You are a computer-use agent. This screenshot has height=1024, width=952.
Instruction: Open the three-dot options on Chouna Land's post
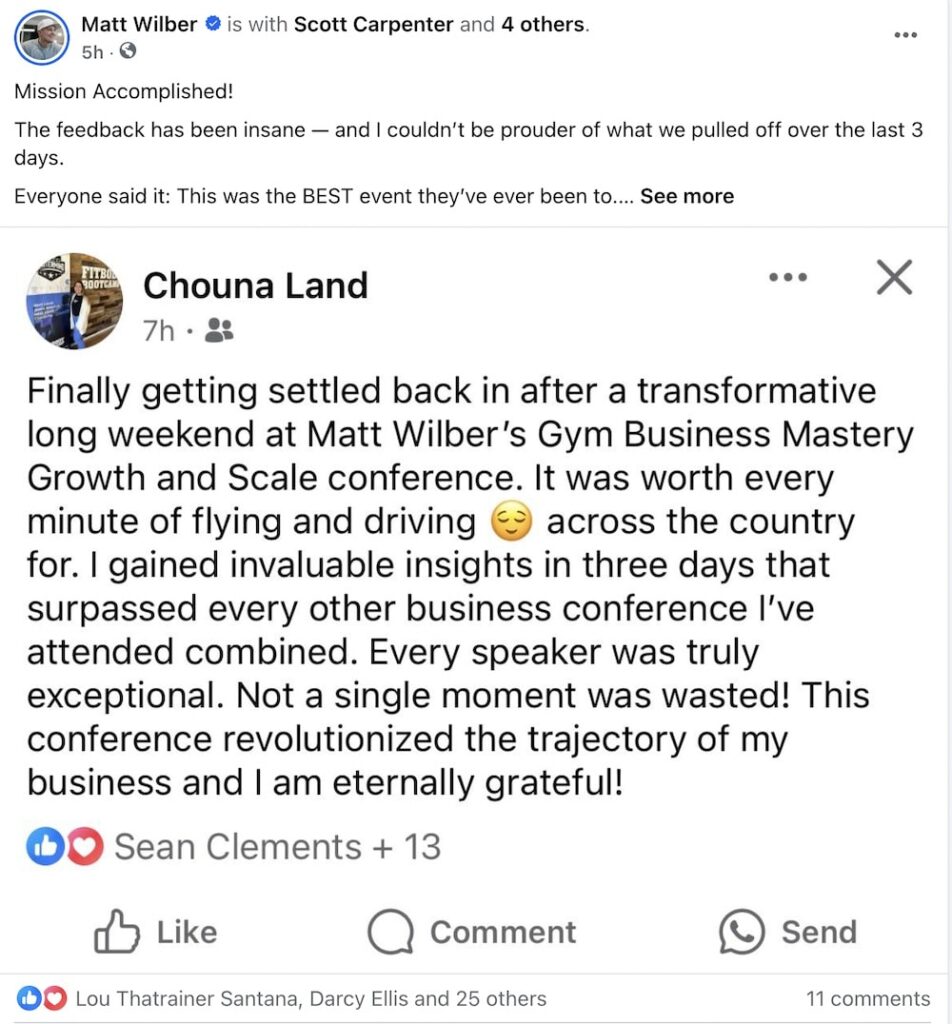(788, 277)
